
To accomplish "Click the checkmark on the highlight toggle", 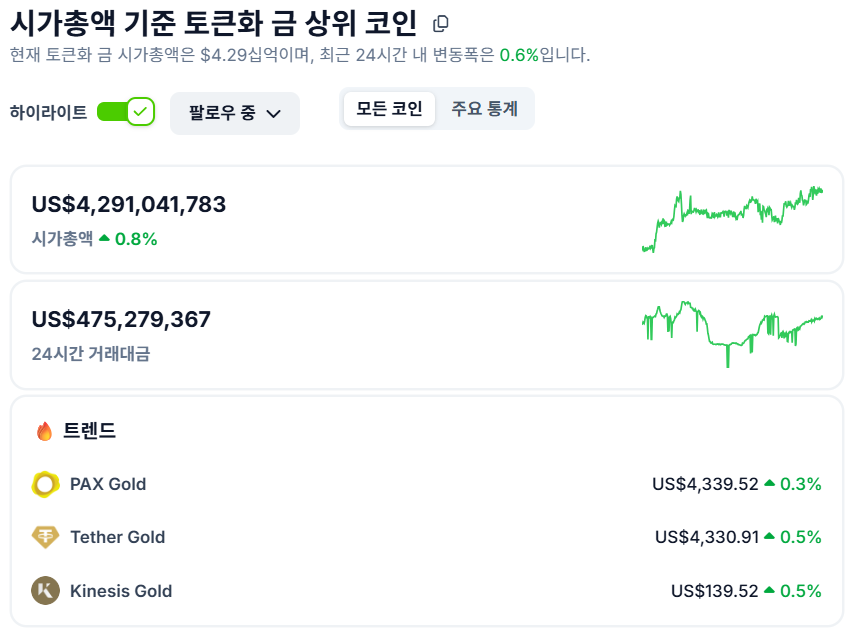I will click(x=141, y=112).
